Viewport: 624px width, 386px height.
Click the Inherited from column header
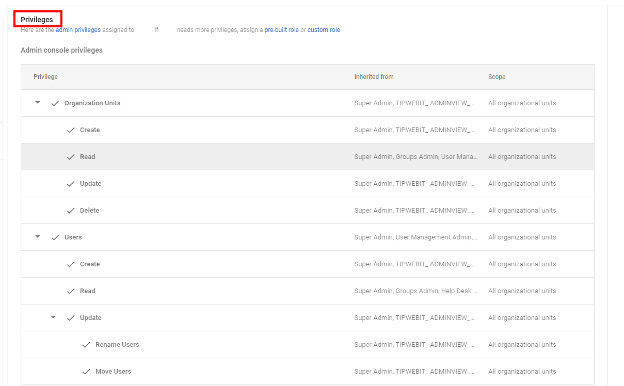374,76
